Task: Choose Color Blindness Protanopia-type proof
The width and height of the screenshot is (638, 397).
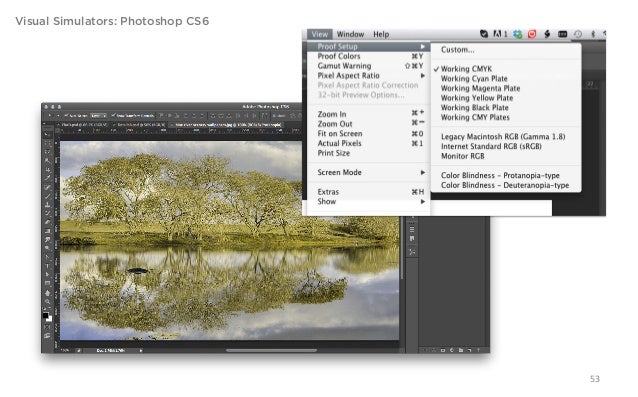Action: 500,175
